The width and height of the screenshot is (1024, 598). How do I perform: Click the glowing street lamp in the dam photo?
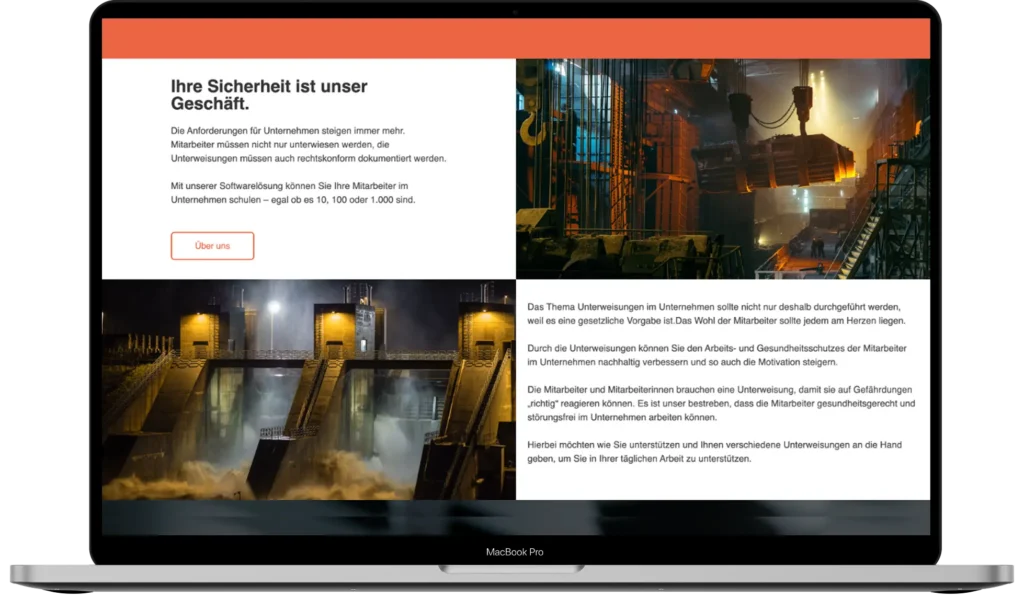click(274, 307)
